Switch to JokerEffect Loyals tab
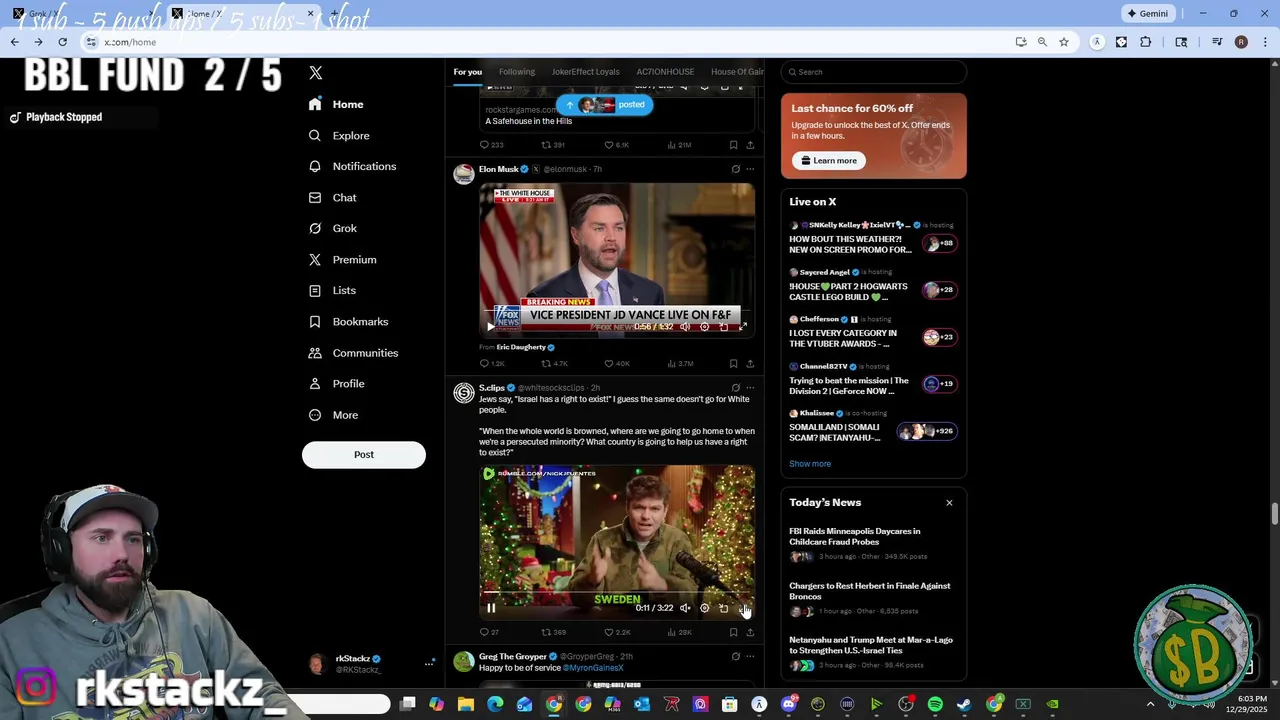1280x720 pixels. tap(585, 72)
